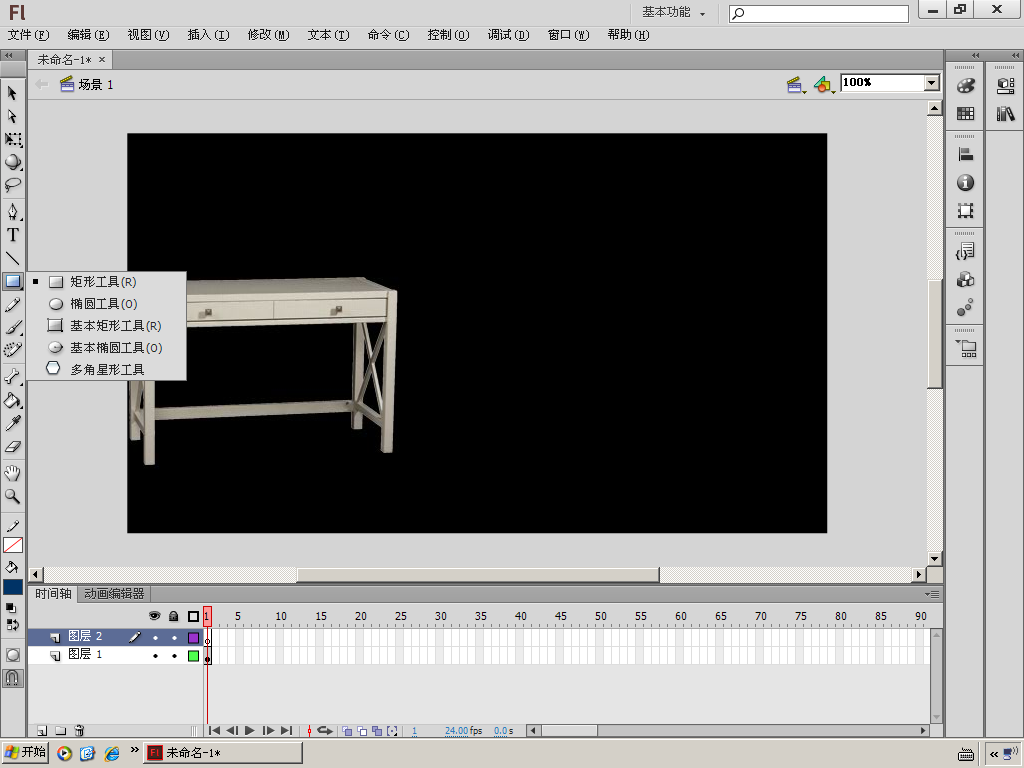Select the Zoom magnifier tool
1024x768 pixels.
[12, 496]
